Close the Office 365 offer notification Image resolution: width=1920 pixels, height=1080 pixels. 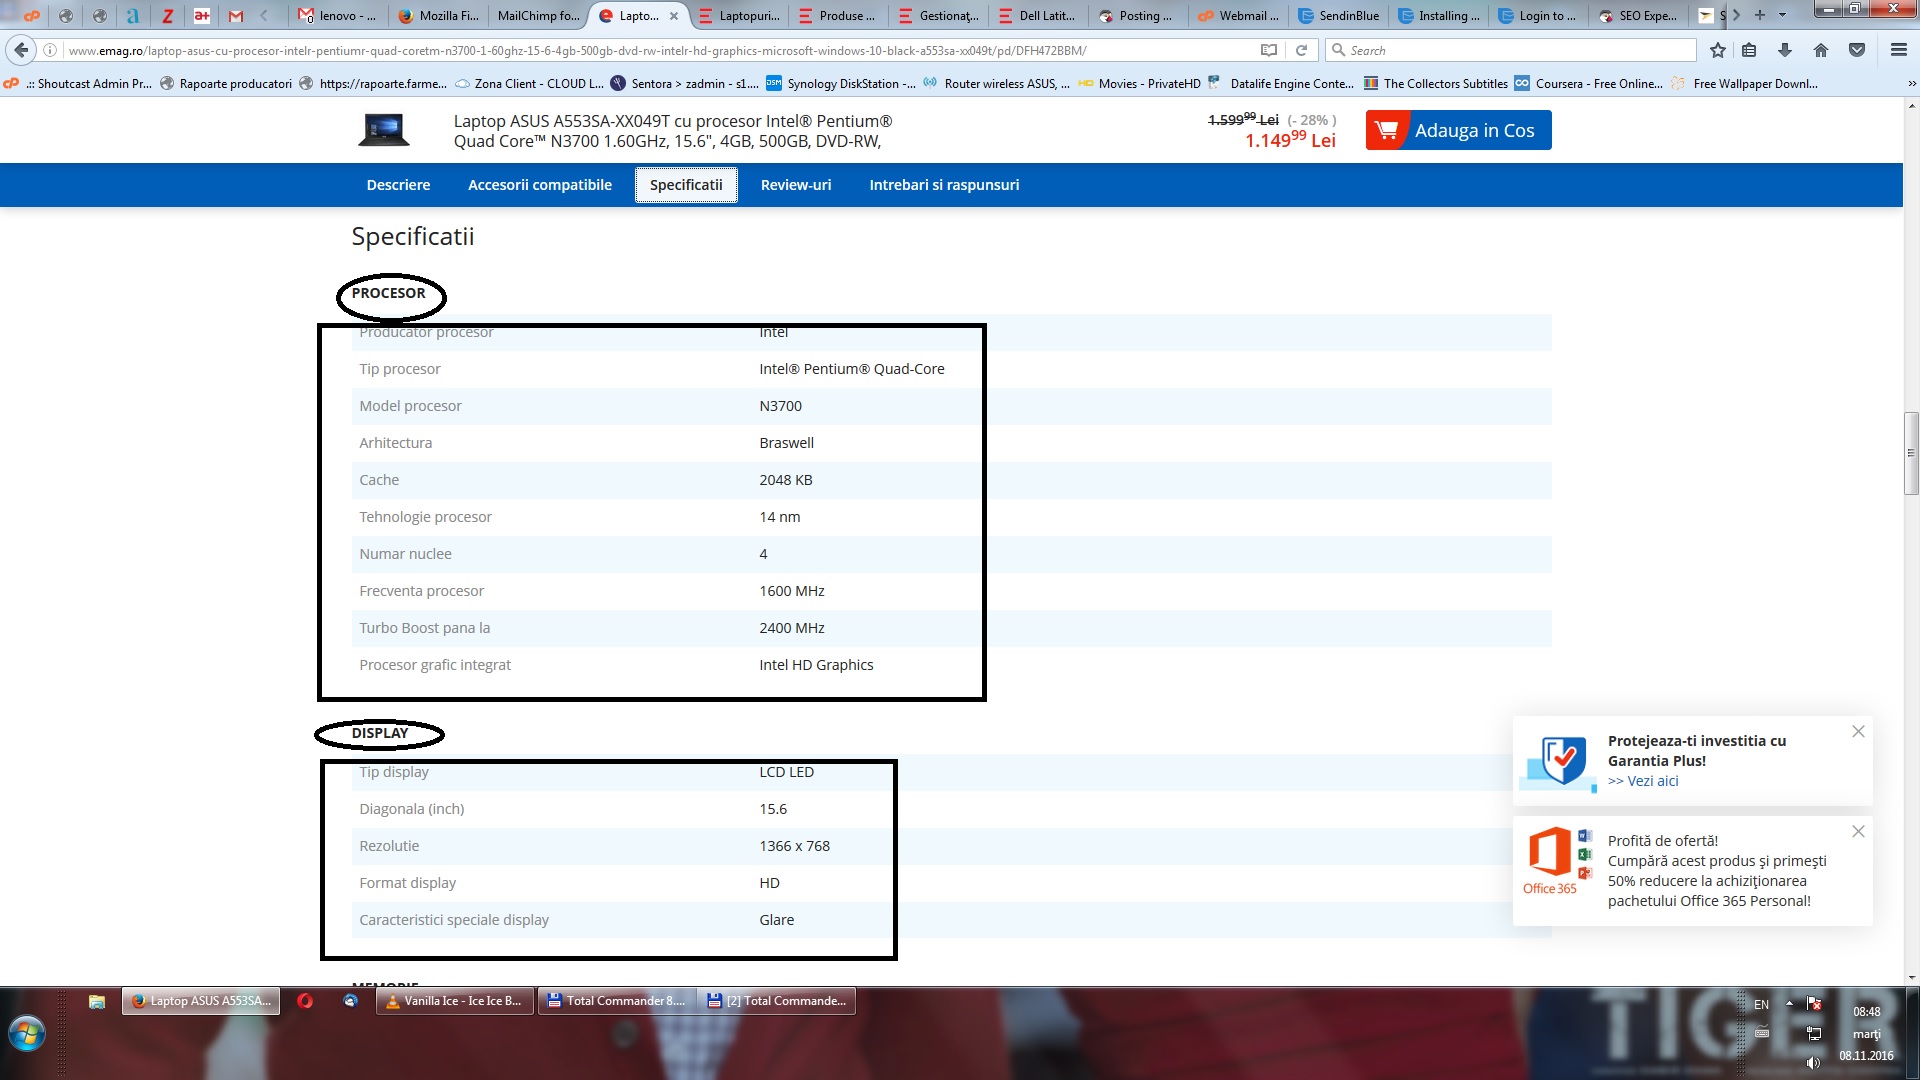(x=1858, y=831)
